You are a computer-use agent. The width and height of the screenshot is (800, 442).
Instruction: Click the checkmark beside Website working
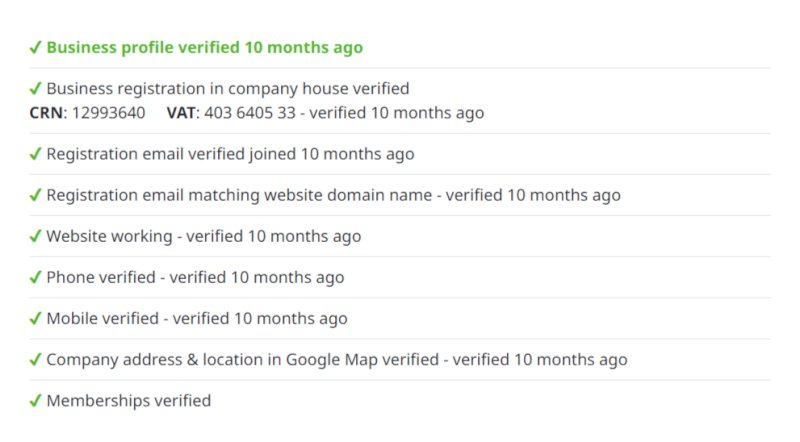pos(35,236)
